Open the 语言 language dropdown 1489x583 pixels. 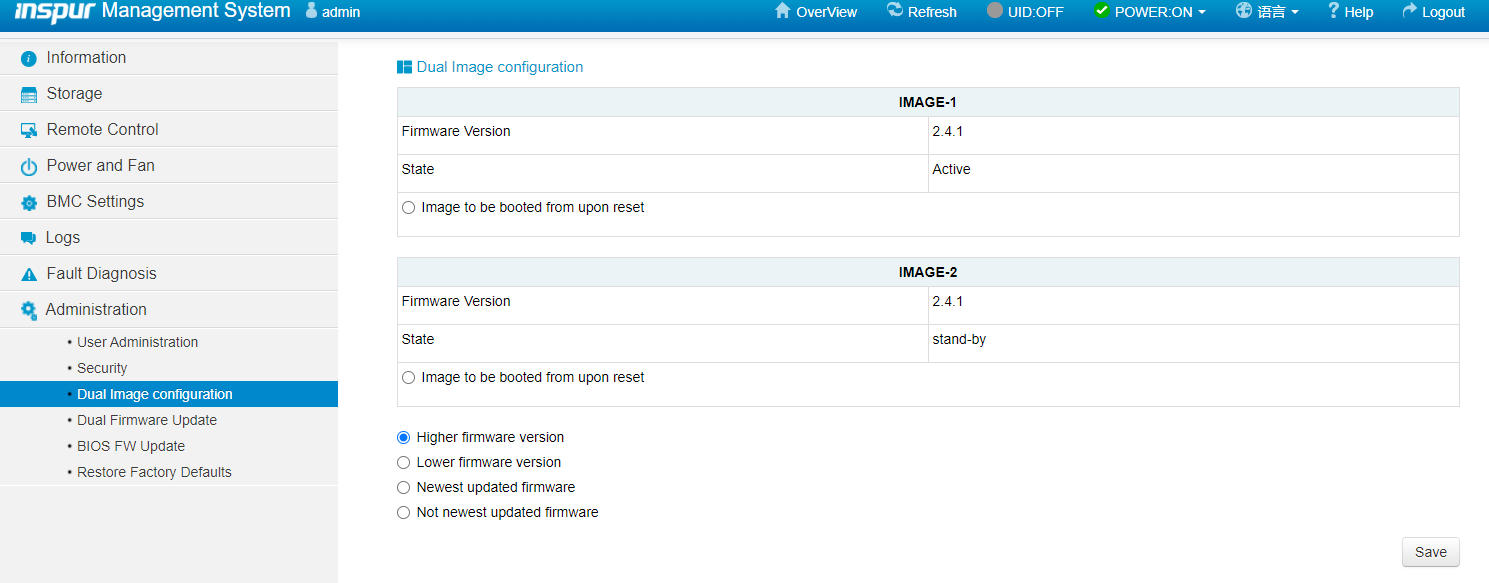[1267, 12]
